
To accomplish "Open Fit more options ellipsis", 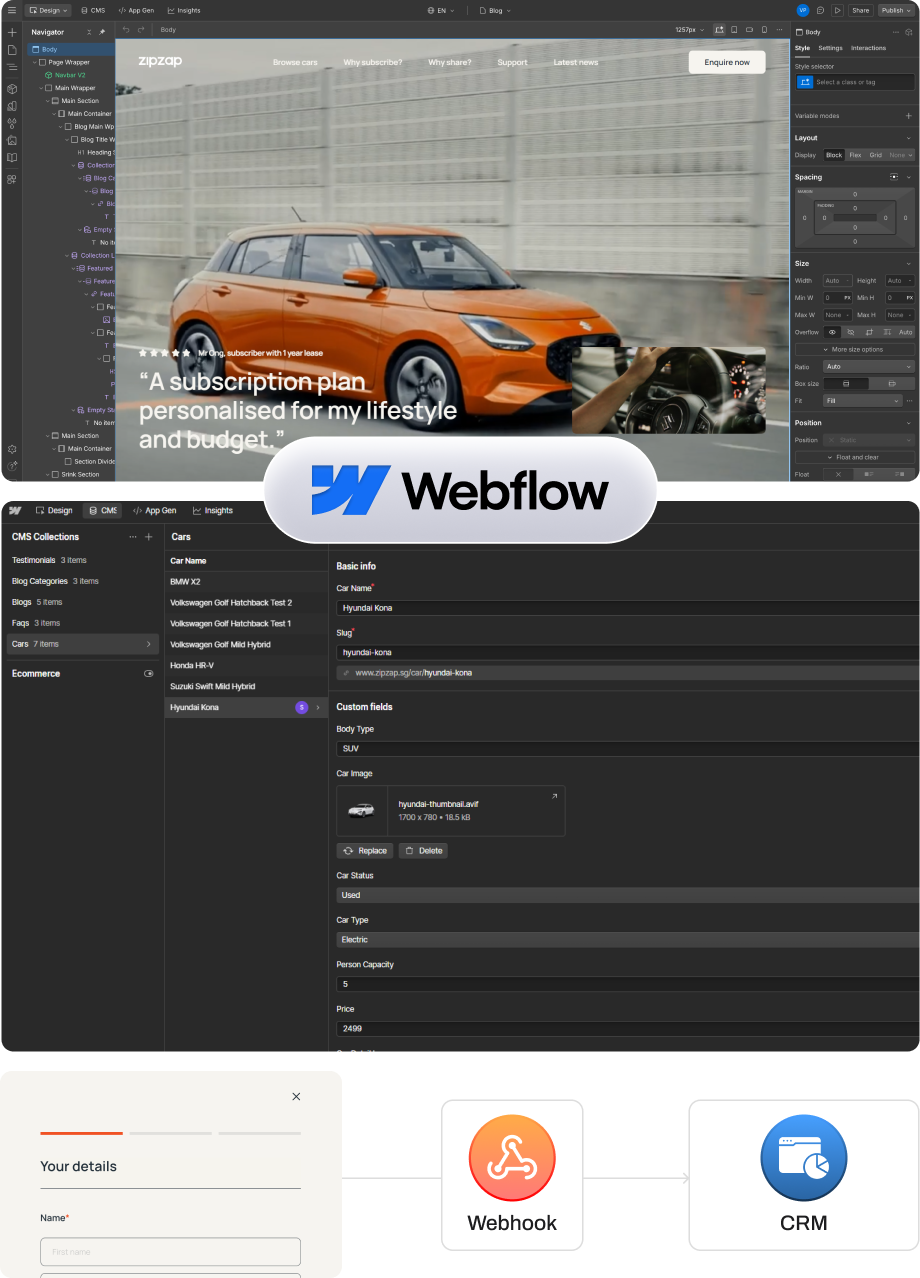I will pos(910,401).
